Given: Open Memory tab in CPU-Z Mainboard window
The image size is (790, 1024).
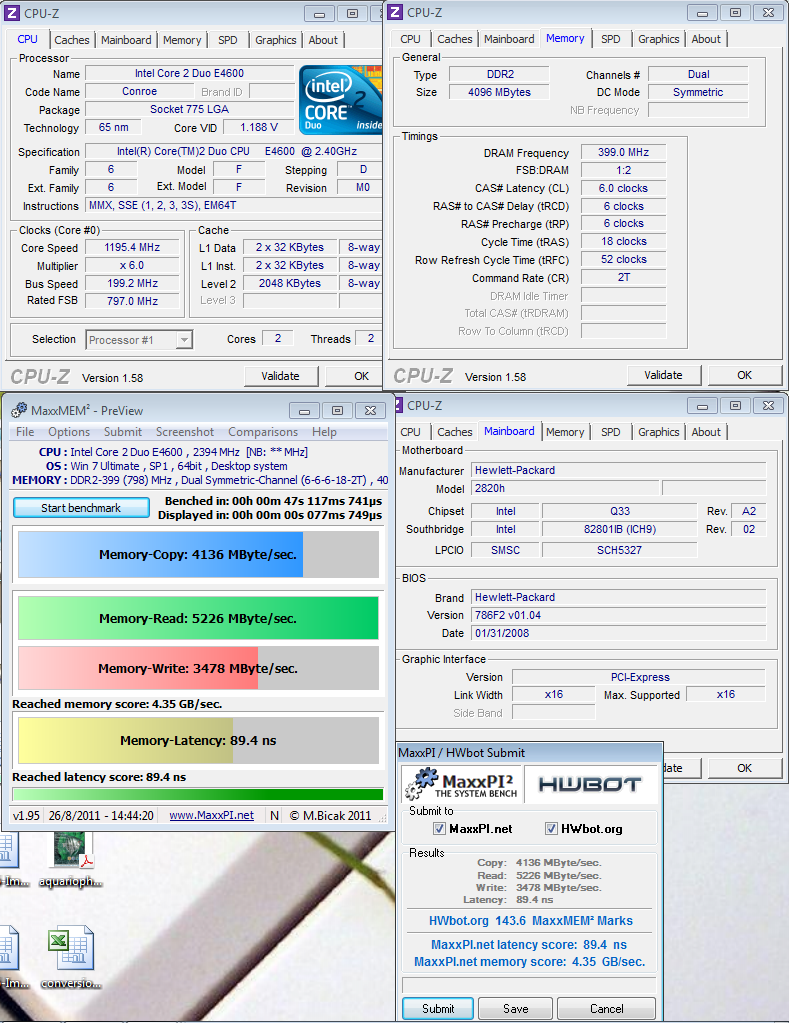Looking at the screenshot, I should (565, 432).
